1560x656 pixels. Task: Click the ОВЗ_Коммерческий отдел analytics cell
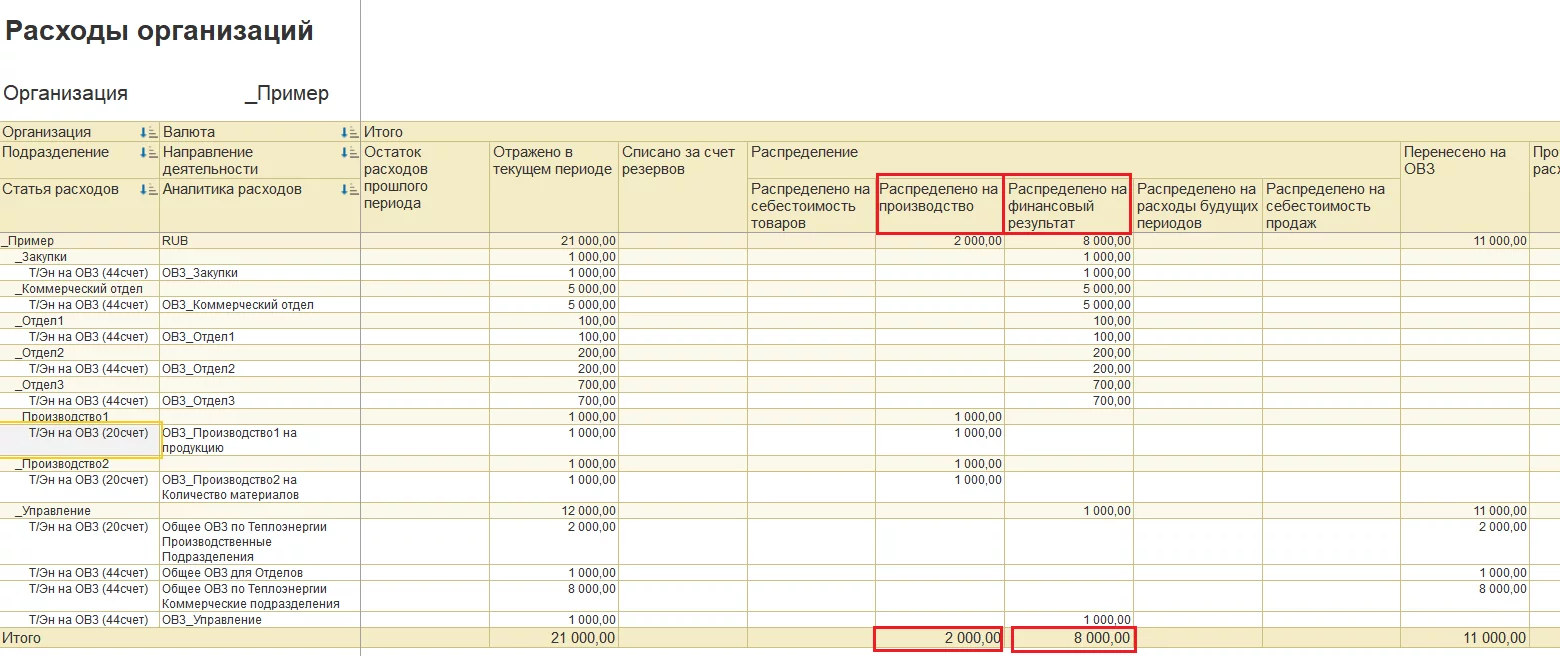pos(260,305)
